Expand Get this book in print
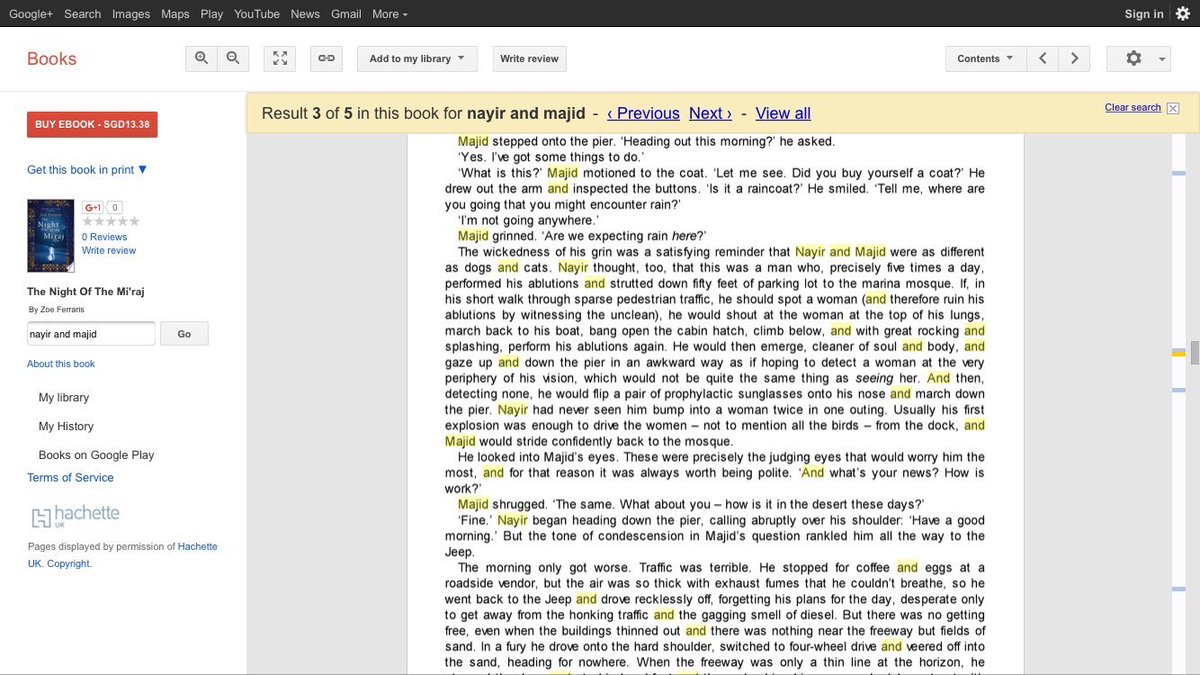The width and height of the screenshot is (1200, 675). 87,170
